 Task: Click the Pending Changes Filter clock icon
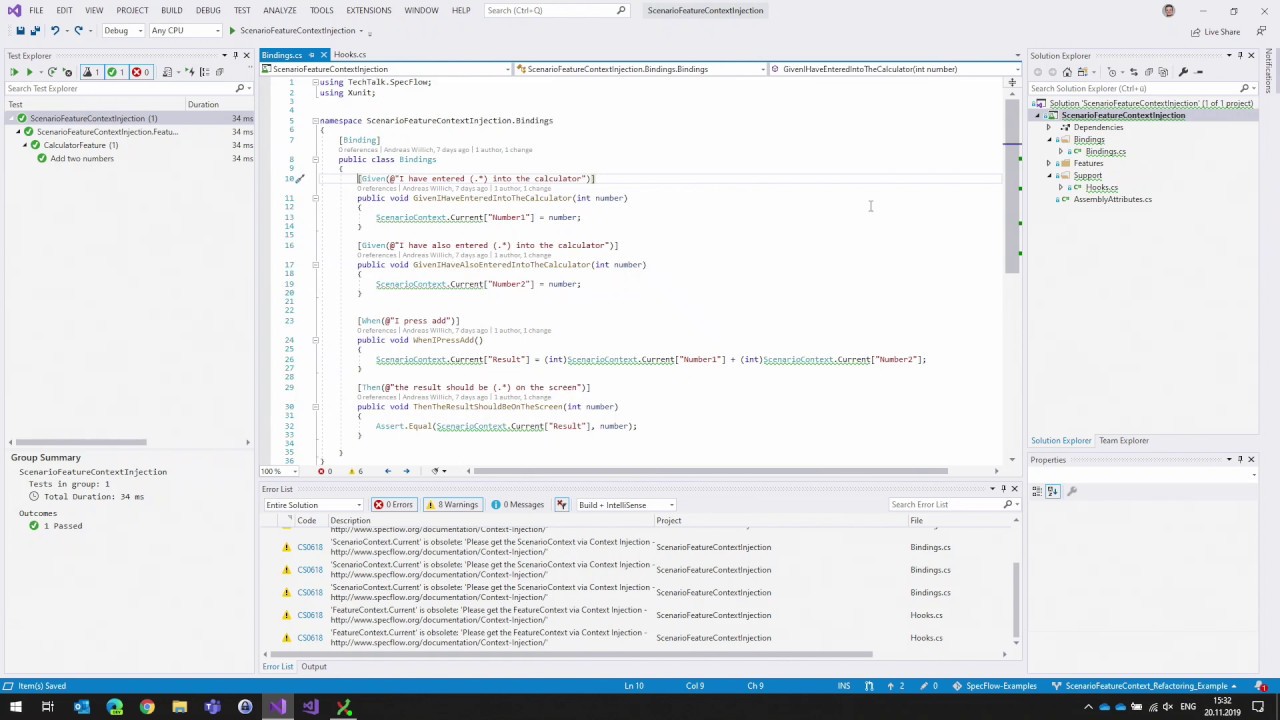coord(1112,72)
